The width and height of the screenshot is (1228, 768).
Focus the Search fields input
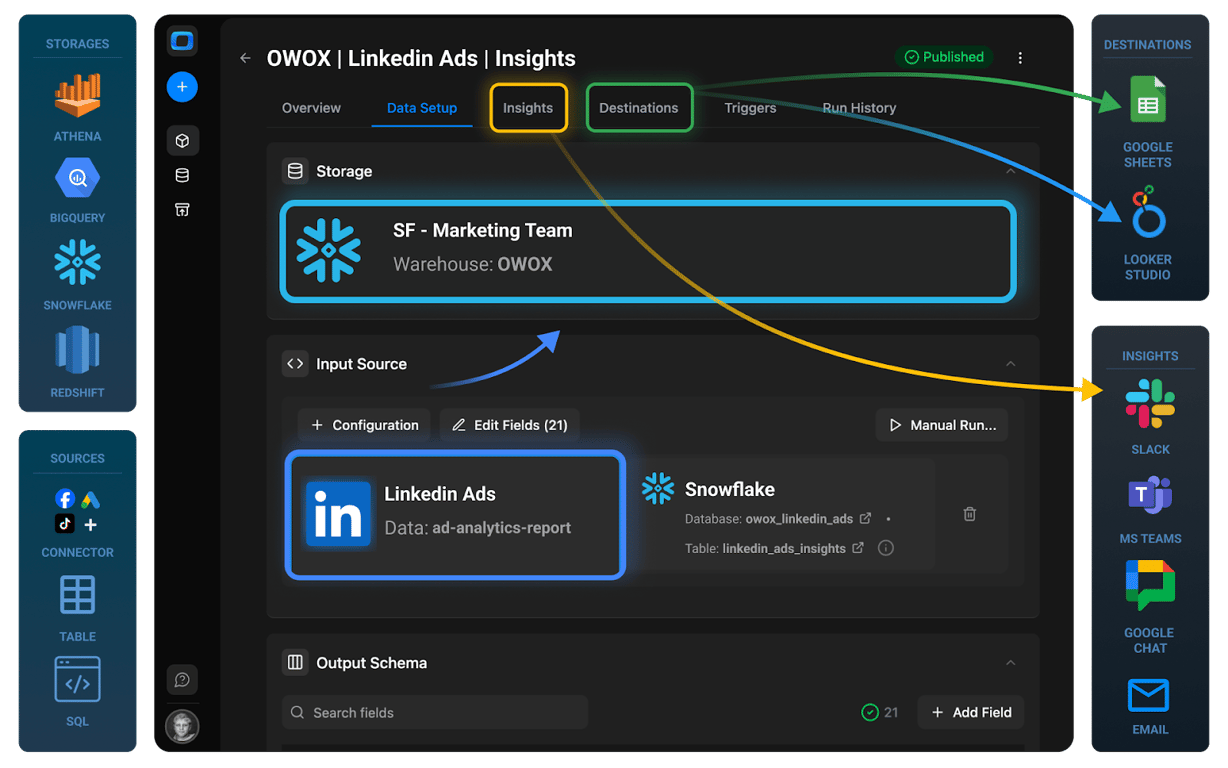pos(435,713)
